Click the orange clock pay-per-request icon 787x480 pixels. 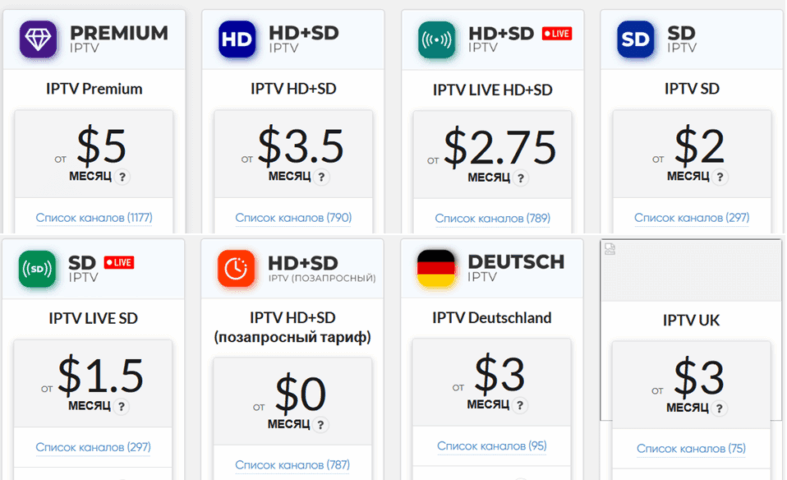[237, 269]
